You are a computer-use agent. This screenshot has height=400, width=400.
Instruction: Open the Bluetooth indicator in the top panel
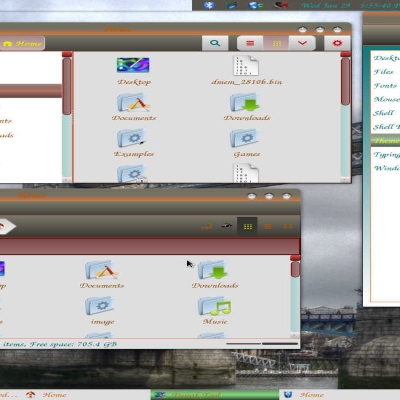[209, 5]
